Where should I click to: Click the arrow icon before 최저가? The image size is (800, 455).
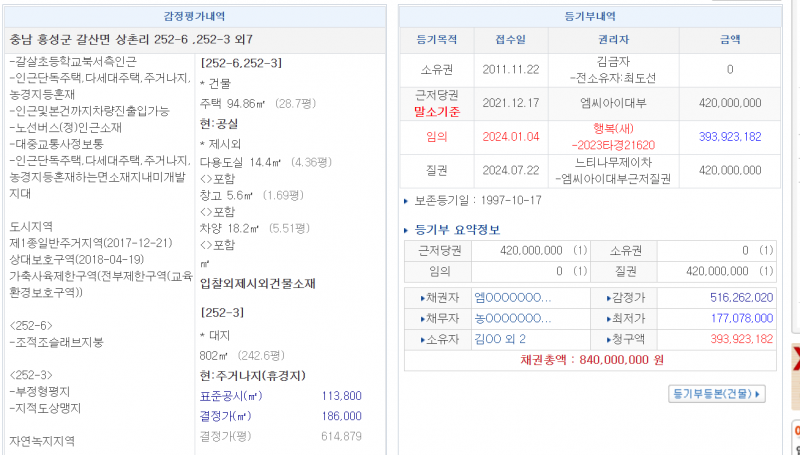click(x=608, y=318)
